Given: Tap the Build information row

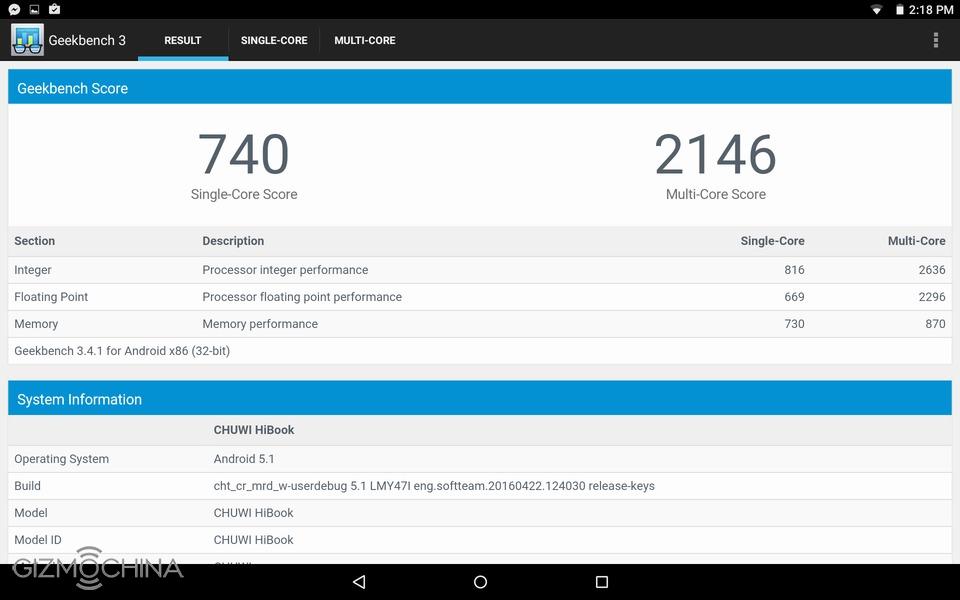Looking at the screenshot, I should point(480,486).
